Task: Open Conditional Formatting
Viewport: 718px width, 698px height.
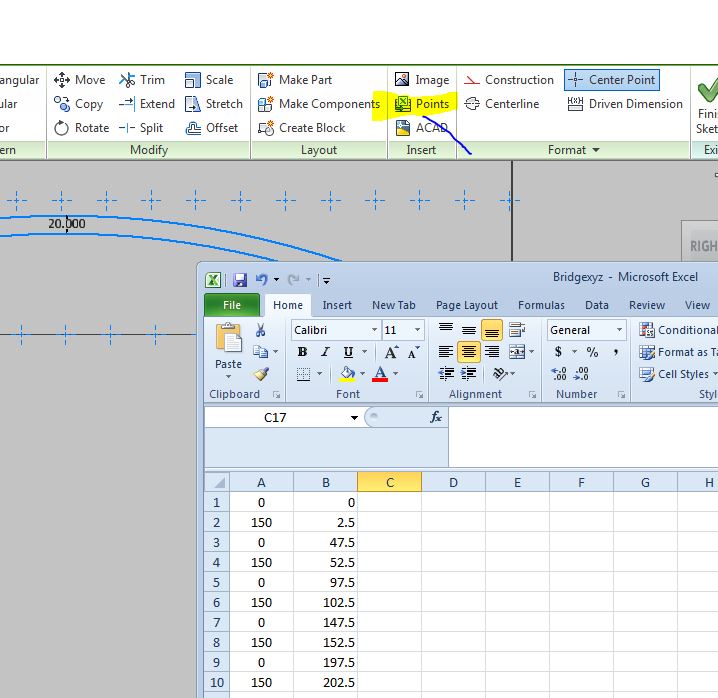Action: [679, 330]
